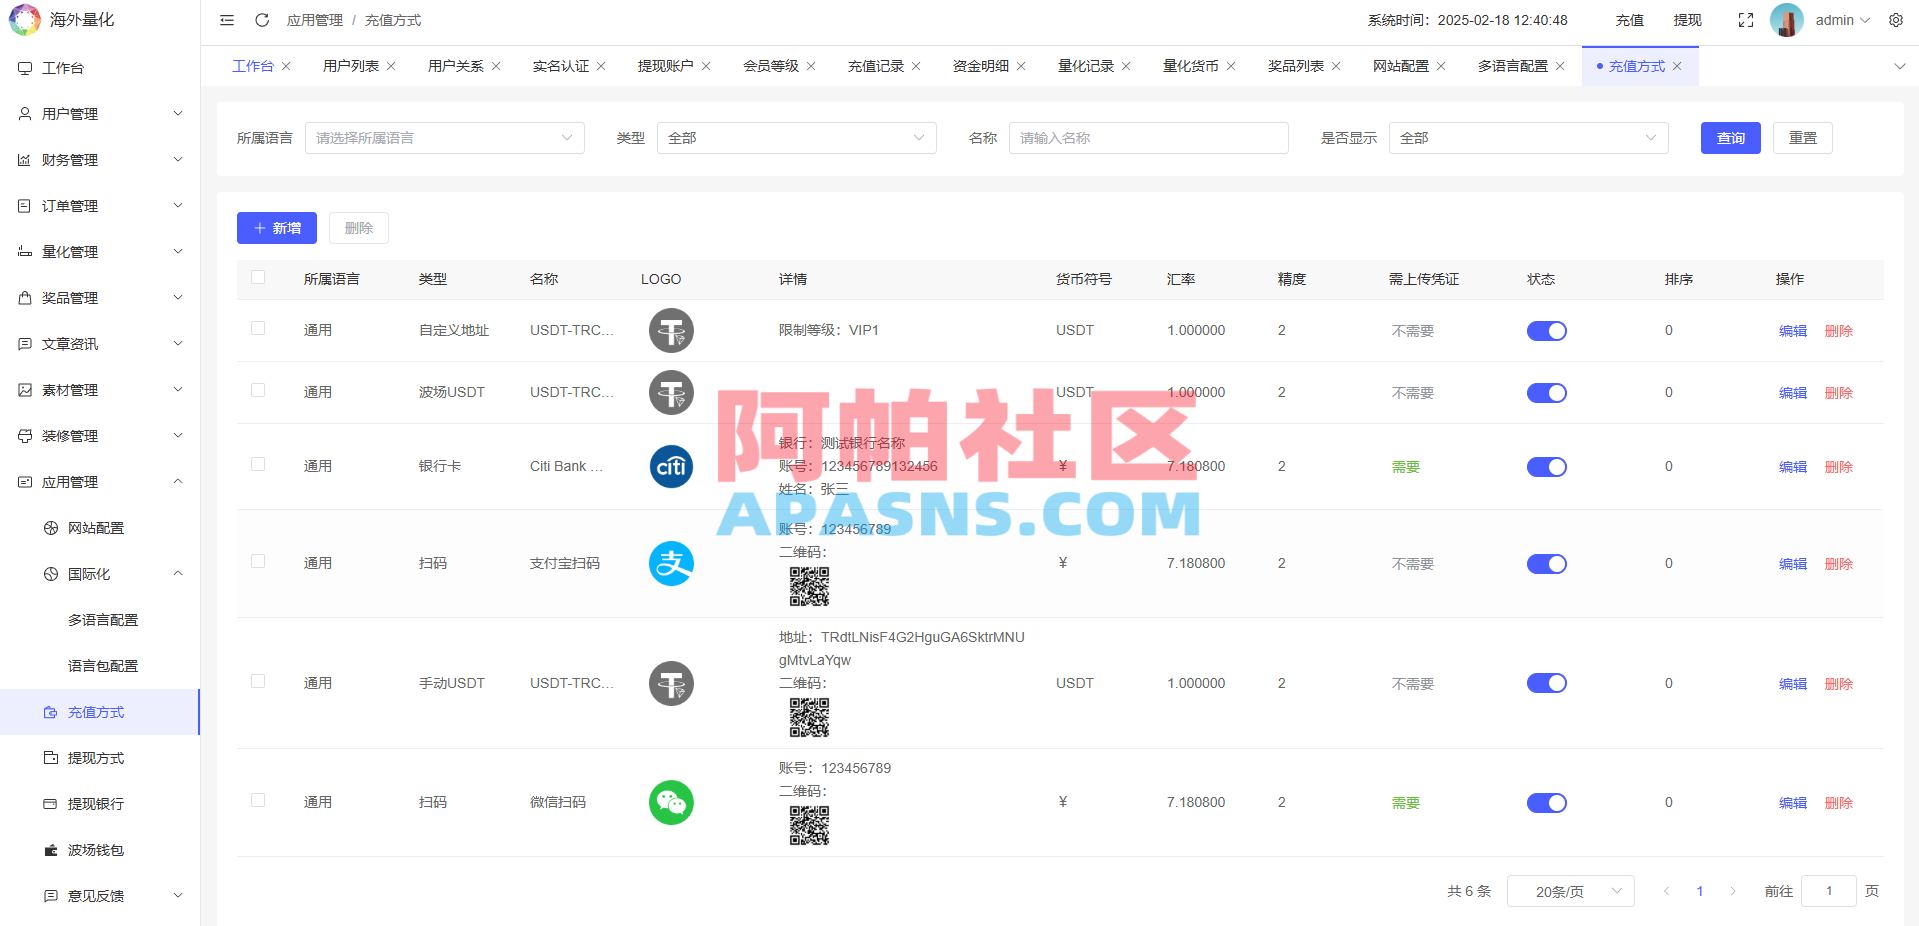The image size is (1919, 926).
Task: Disable the status toggle for the 微信扫码 row
Action: (1546, 802)
